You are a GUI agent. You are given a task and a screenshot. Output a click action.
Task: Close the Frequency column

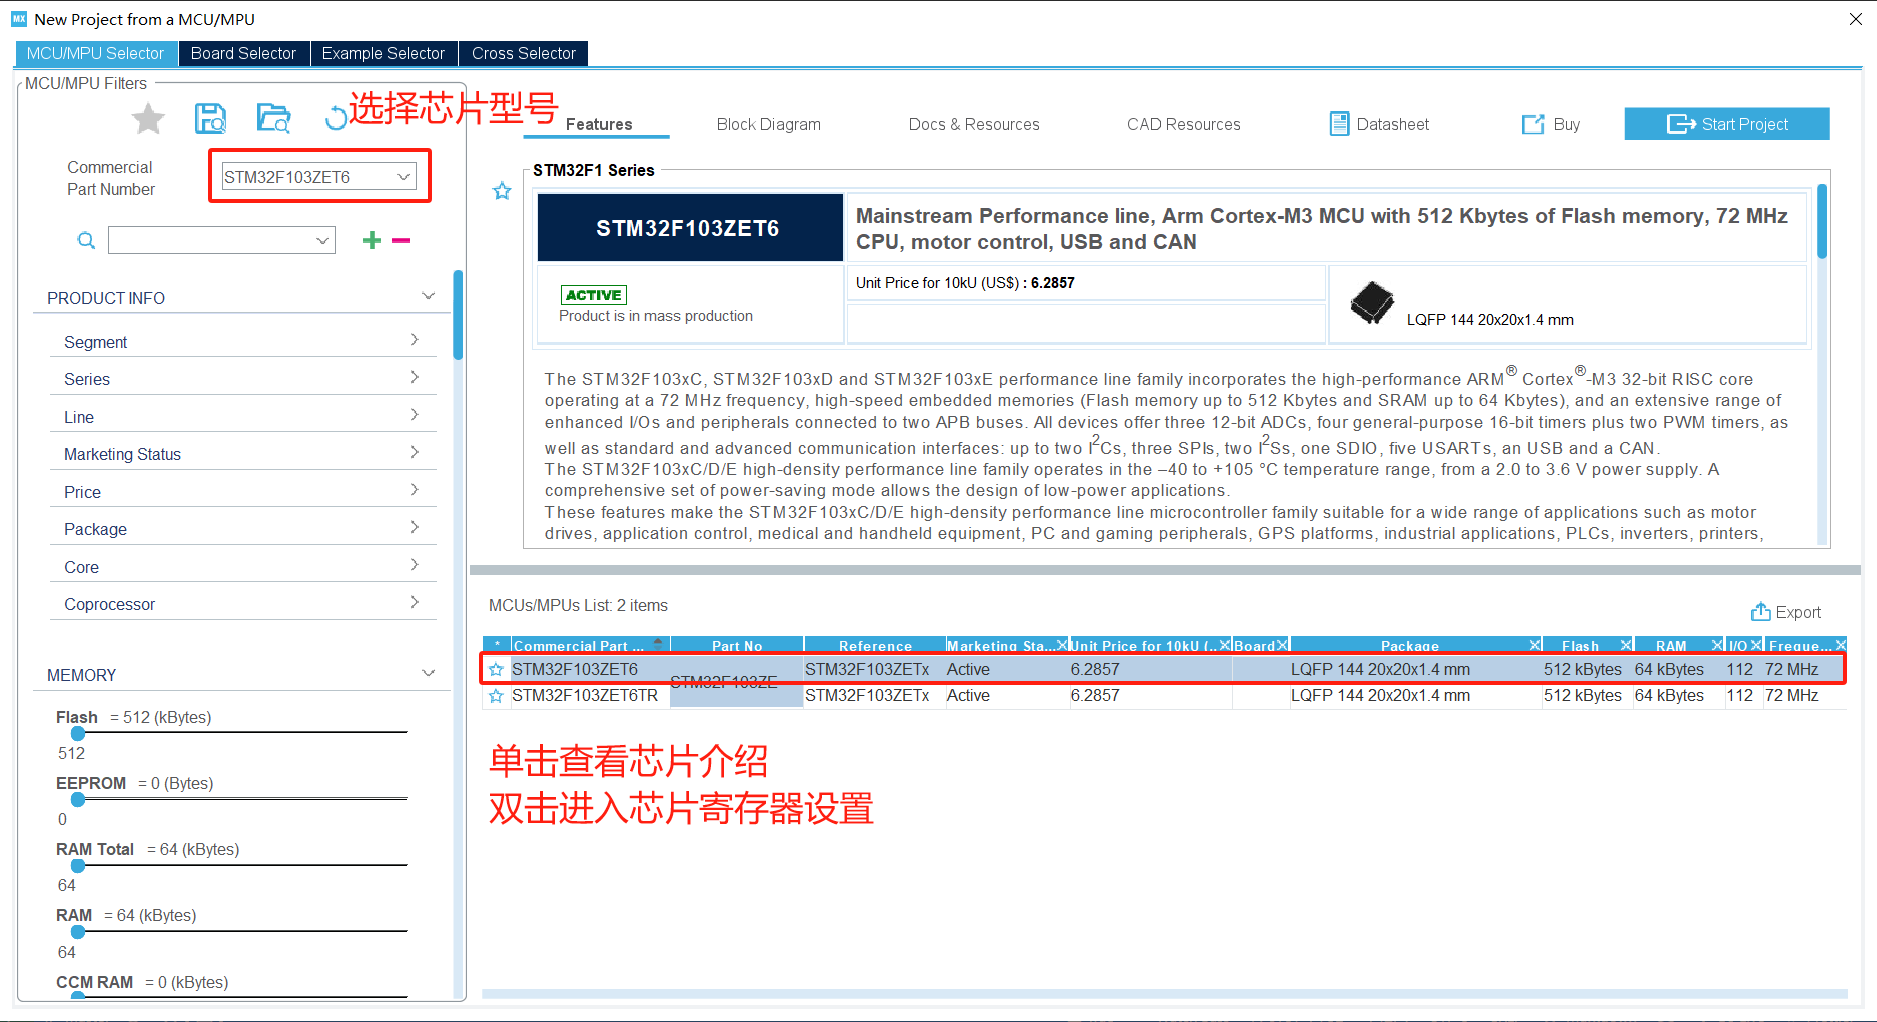click(x=1840, y=645)
